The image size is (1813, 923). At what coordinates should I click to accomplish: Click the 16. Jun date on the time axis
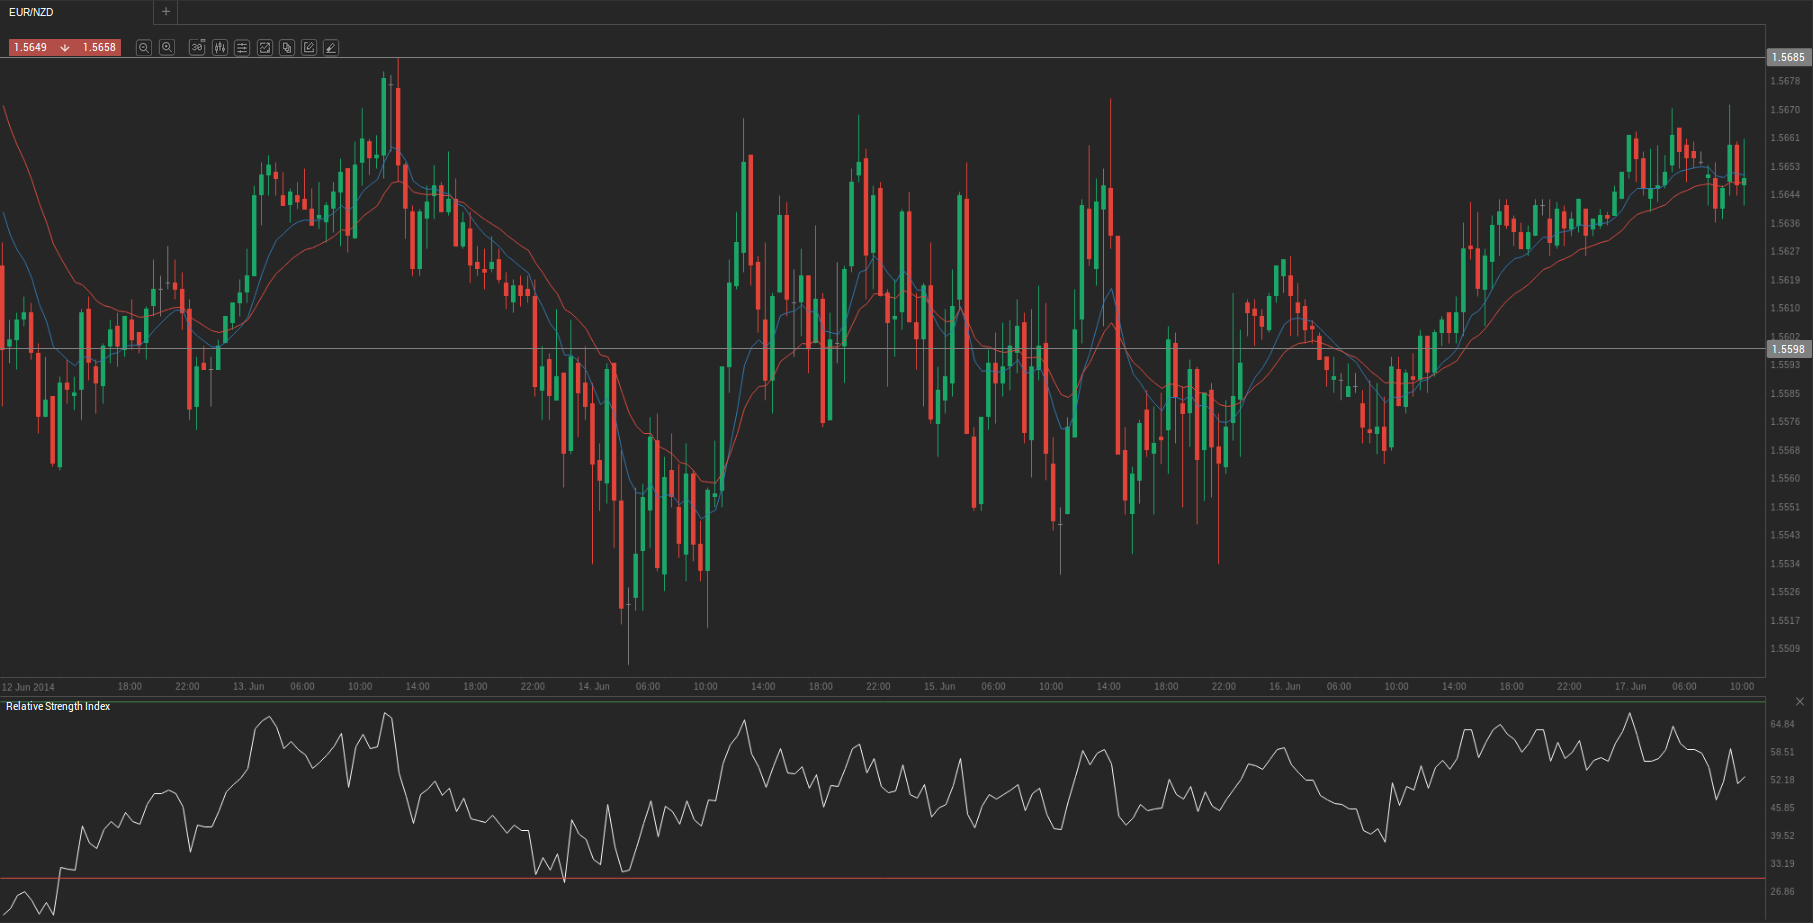pyautogui.click(x=1285, y=686)
